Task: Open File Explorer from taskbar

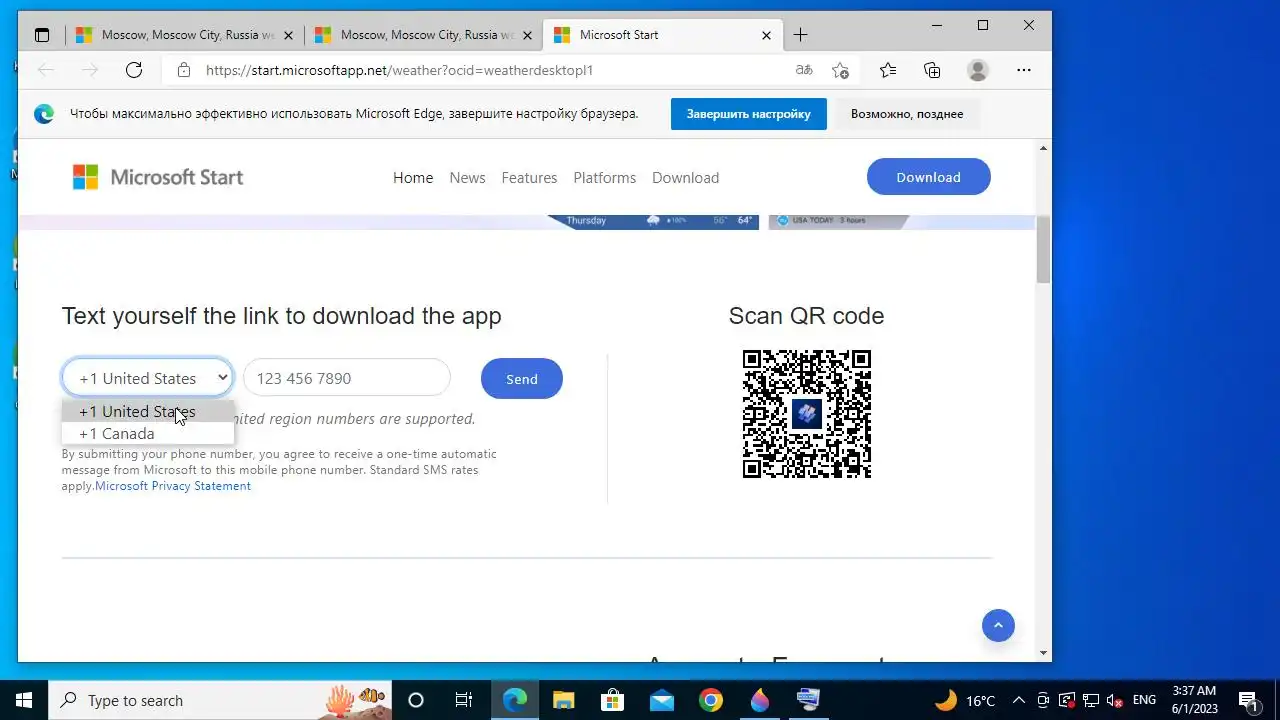Action: click(x=563, y=700)
